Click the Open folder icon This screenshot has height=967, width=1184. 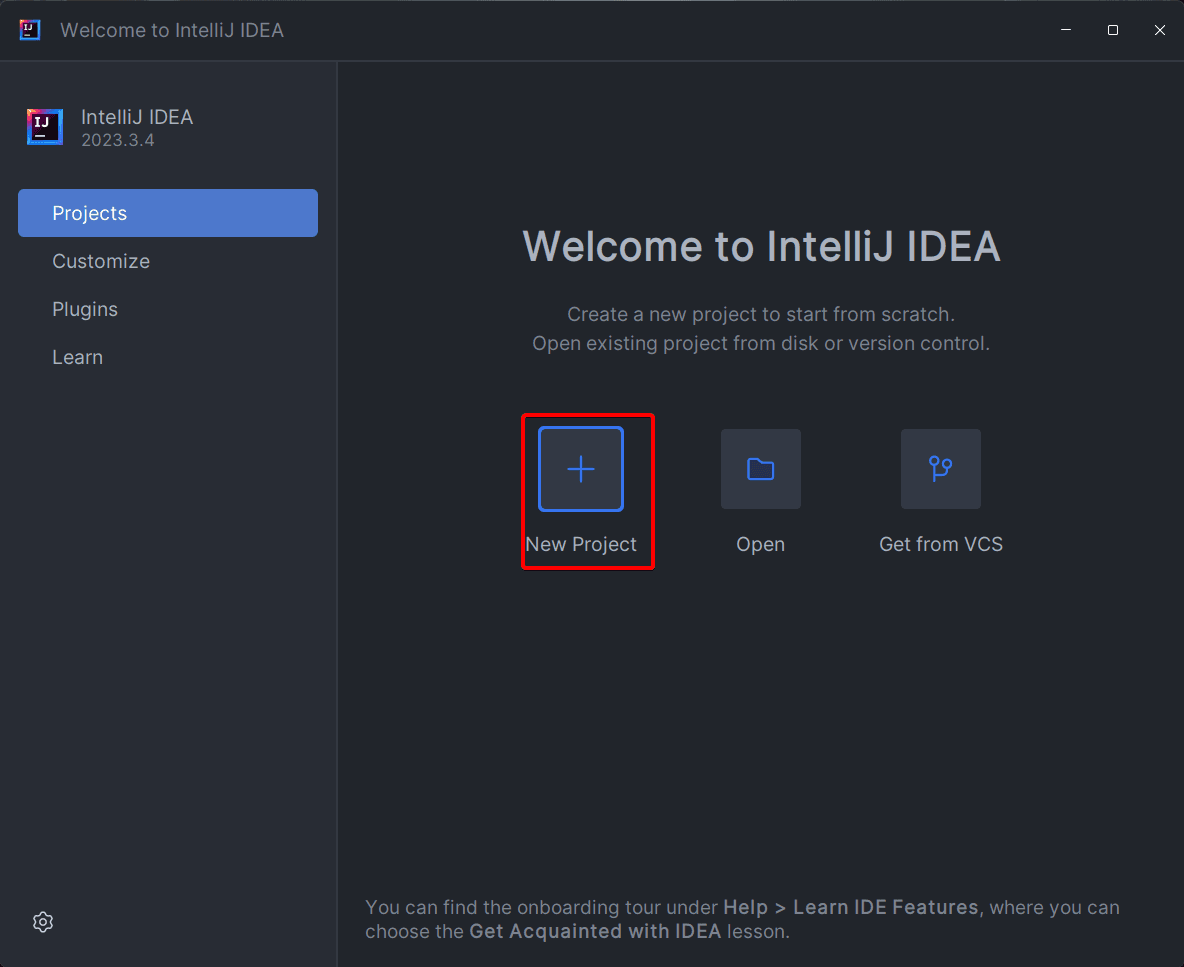[x=760, y=469]
